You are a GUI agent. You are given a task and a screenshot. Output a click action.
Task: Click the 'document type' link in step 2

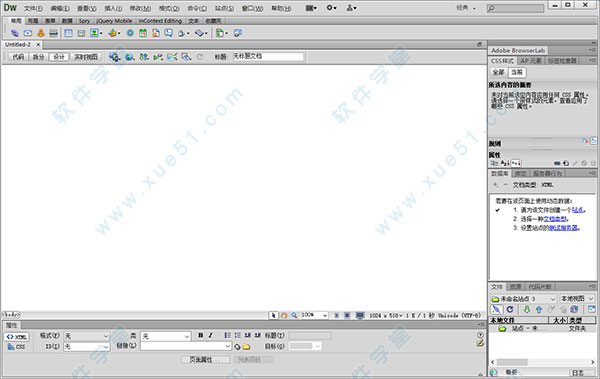555,219
